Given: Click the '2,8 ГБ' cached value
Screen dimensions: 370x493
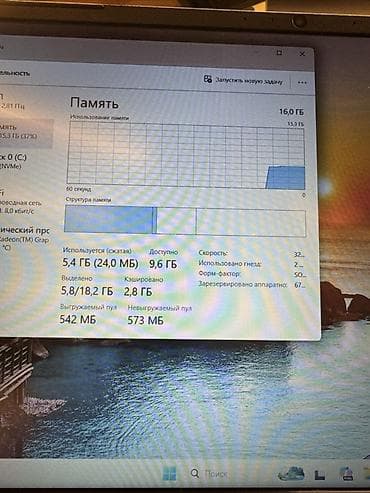Looking at the screenshot, I should [x=138, y=292].
